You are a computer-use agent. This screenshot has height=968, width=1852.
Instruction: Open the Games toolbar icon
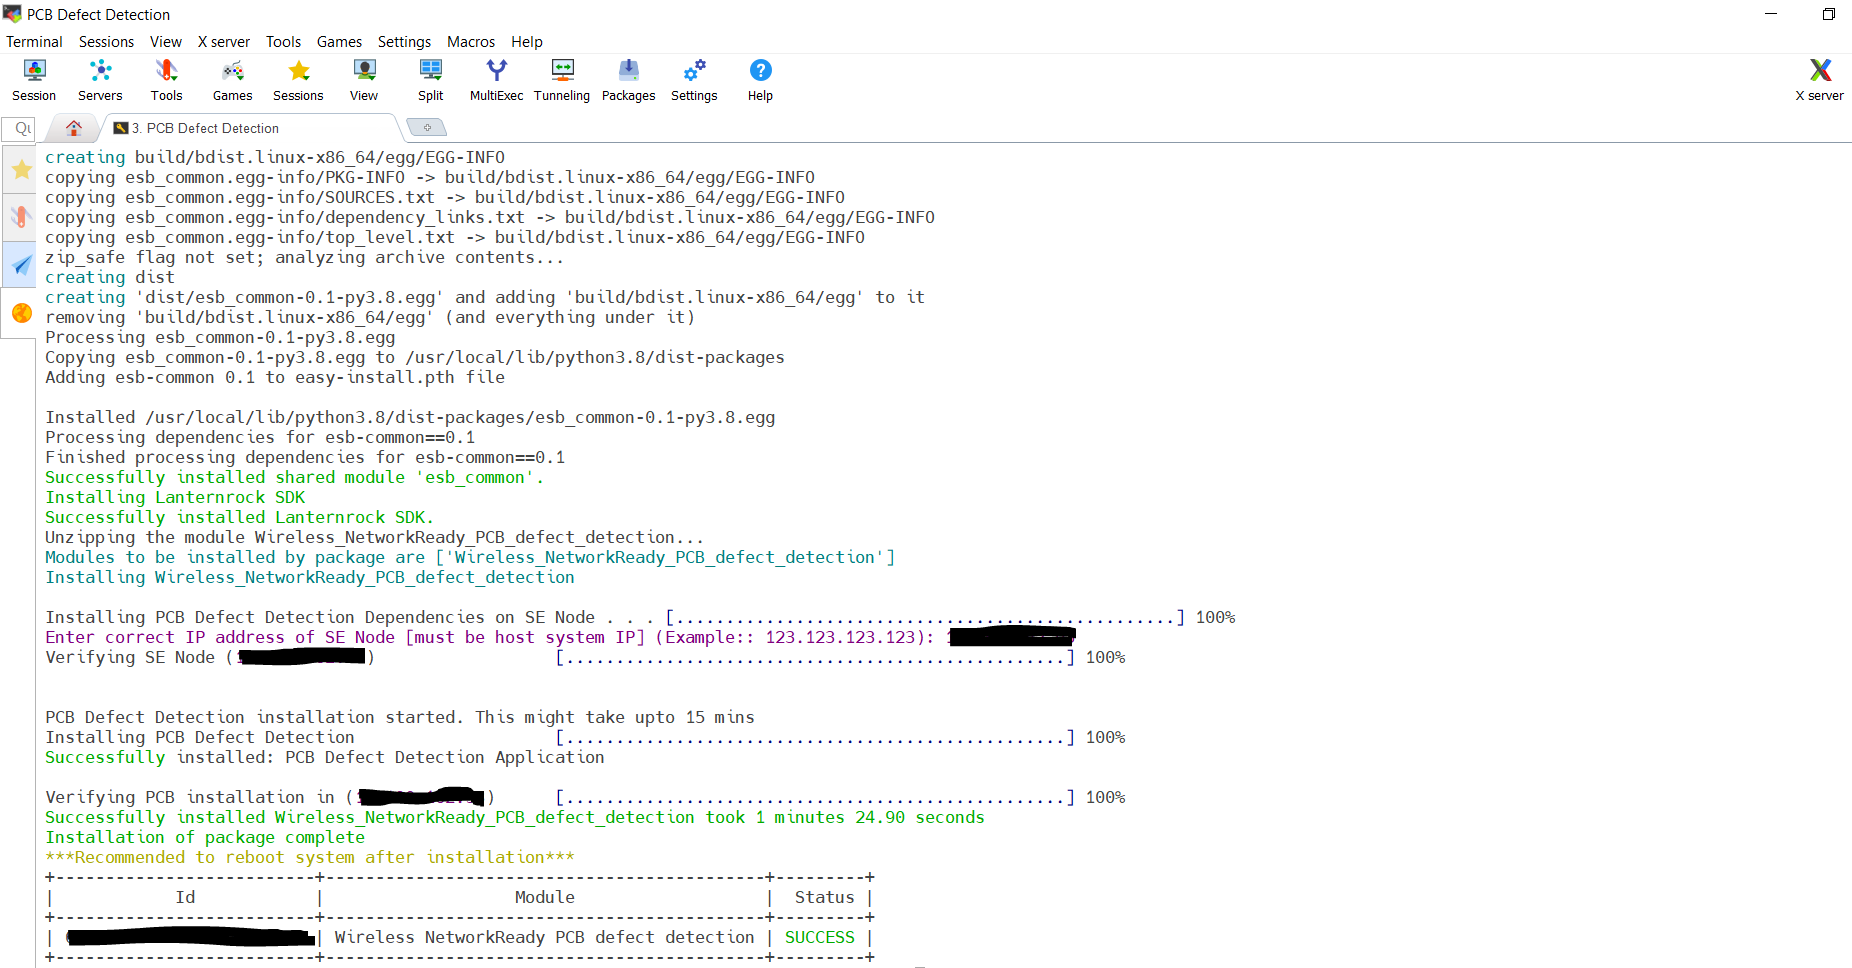click(232, 80)
